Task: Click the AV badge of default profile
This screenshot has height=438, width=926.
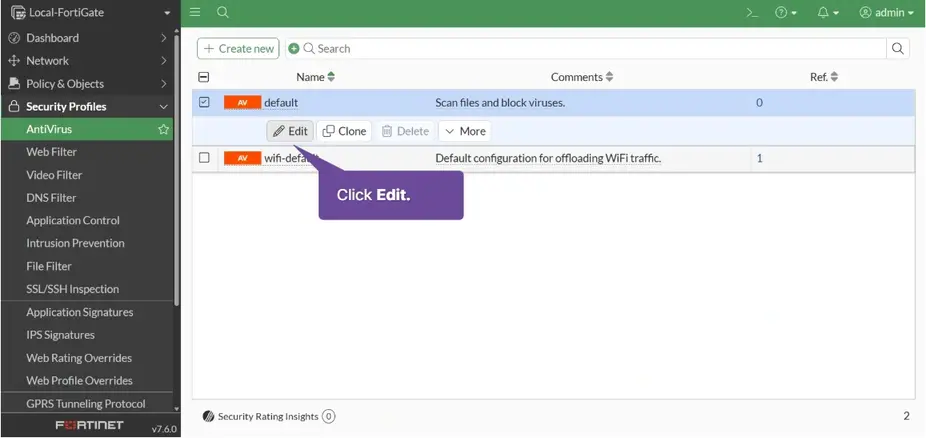Action: coord(242,103)
